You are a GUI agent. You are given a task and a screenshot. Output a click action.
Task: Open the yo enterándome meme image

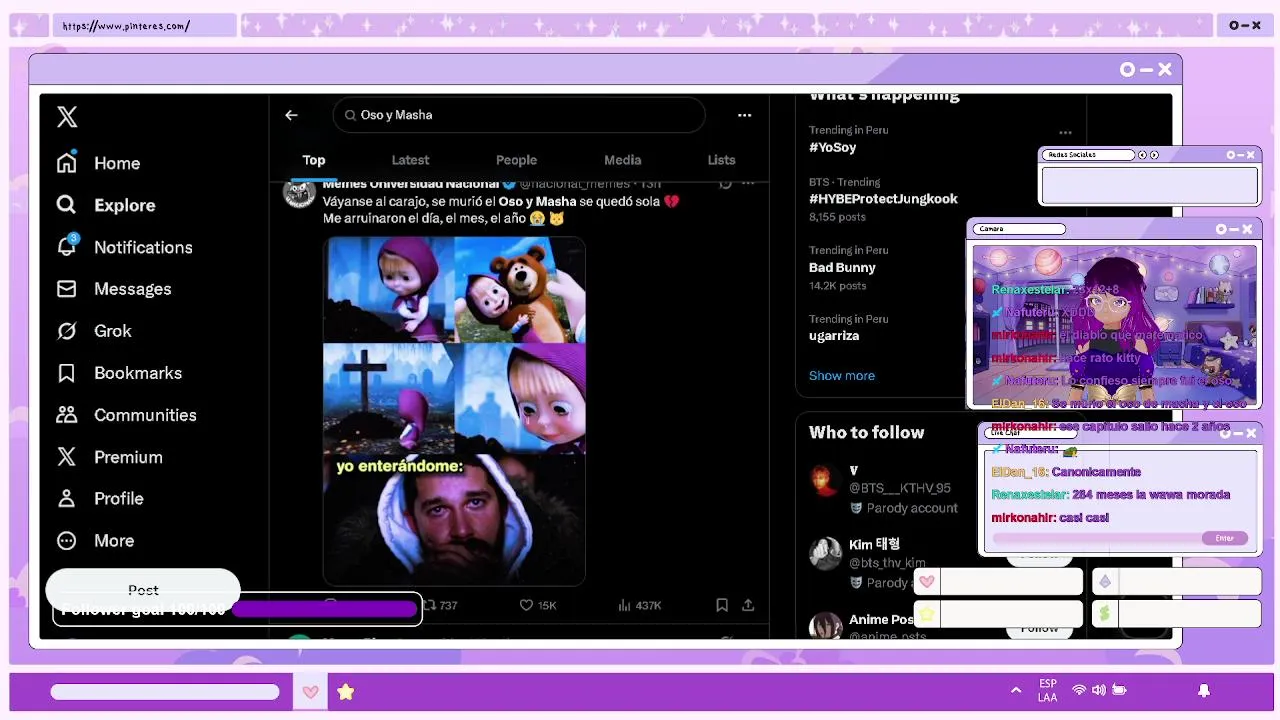[454, 519]
